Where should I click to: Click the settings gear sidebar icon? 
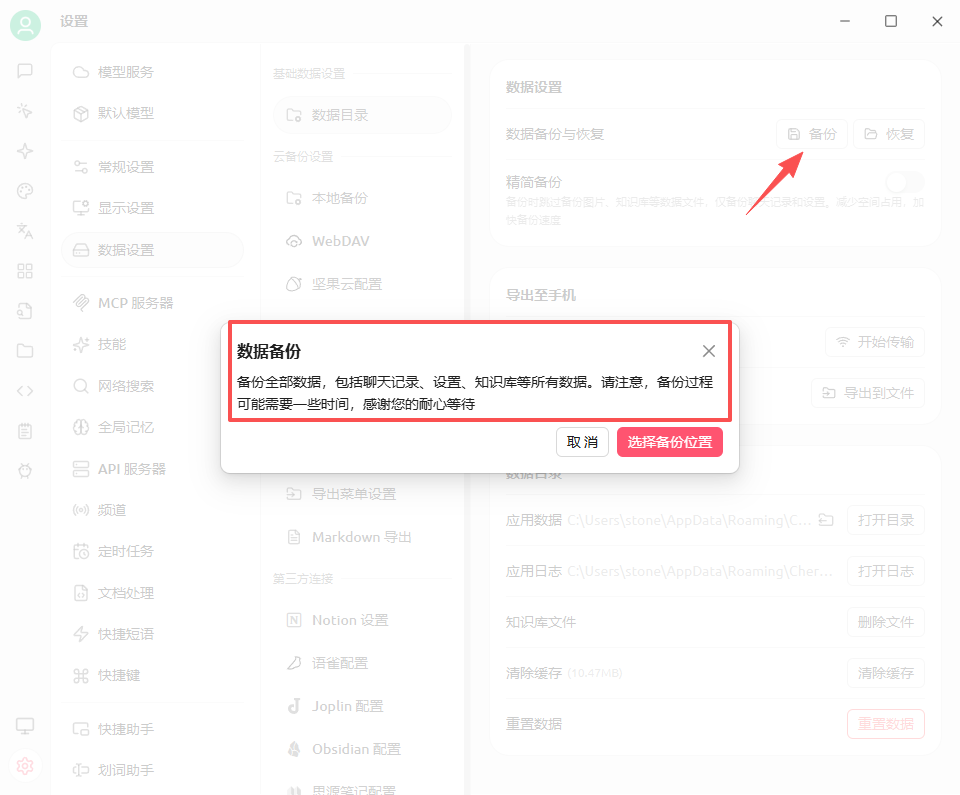point(25,766)
